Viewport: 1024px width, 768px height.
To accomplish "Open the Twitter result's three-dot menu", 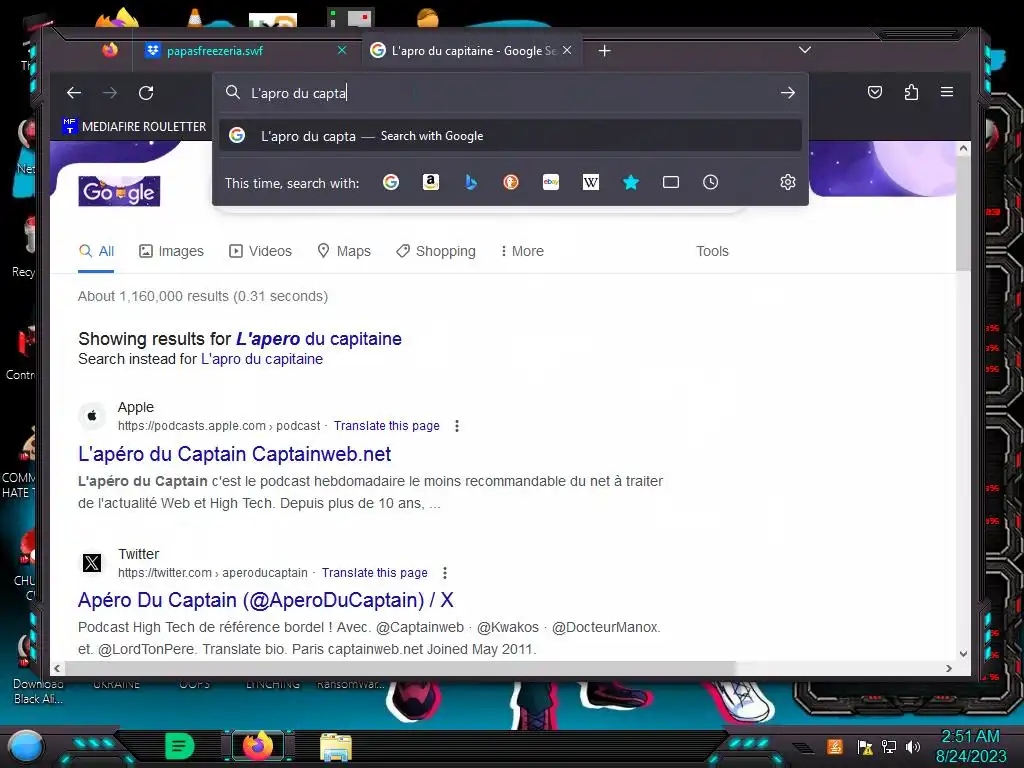I will (x=445, y=573).
